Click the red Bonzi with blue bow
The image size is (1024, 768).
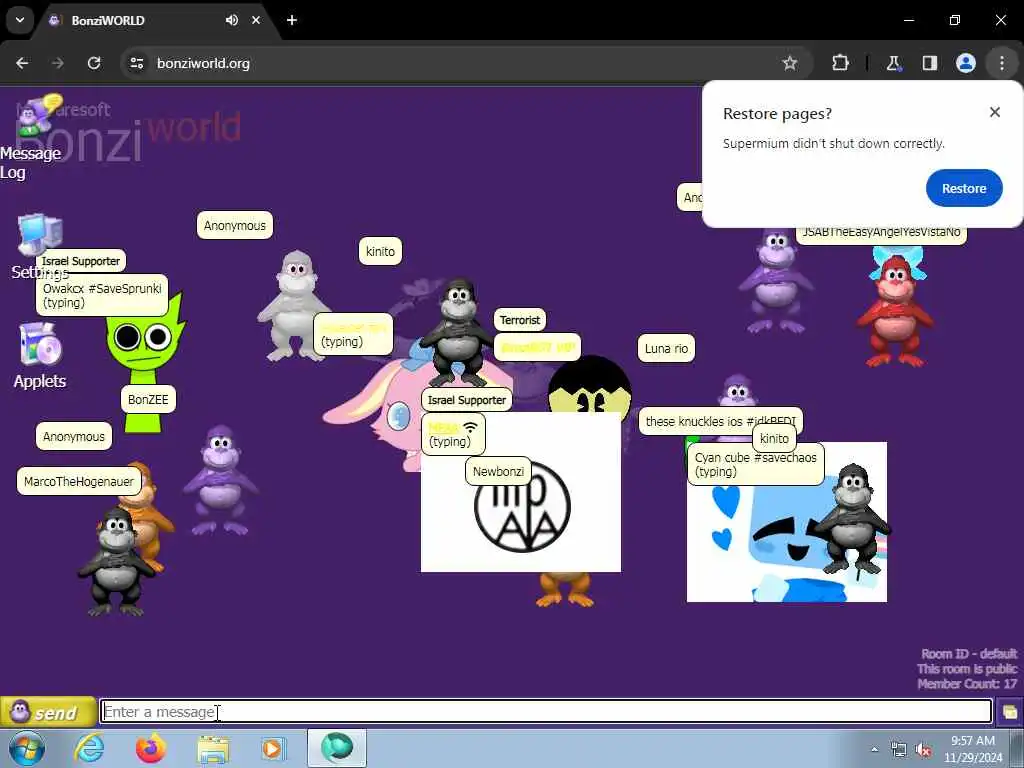click(895, 309)
